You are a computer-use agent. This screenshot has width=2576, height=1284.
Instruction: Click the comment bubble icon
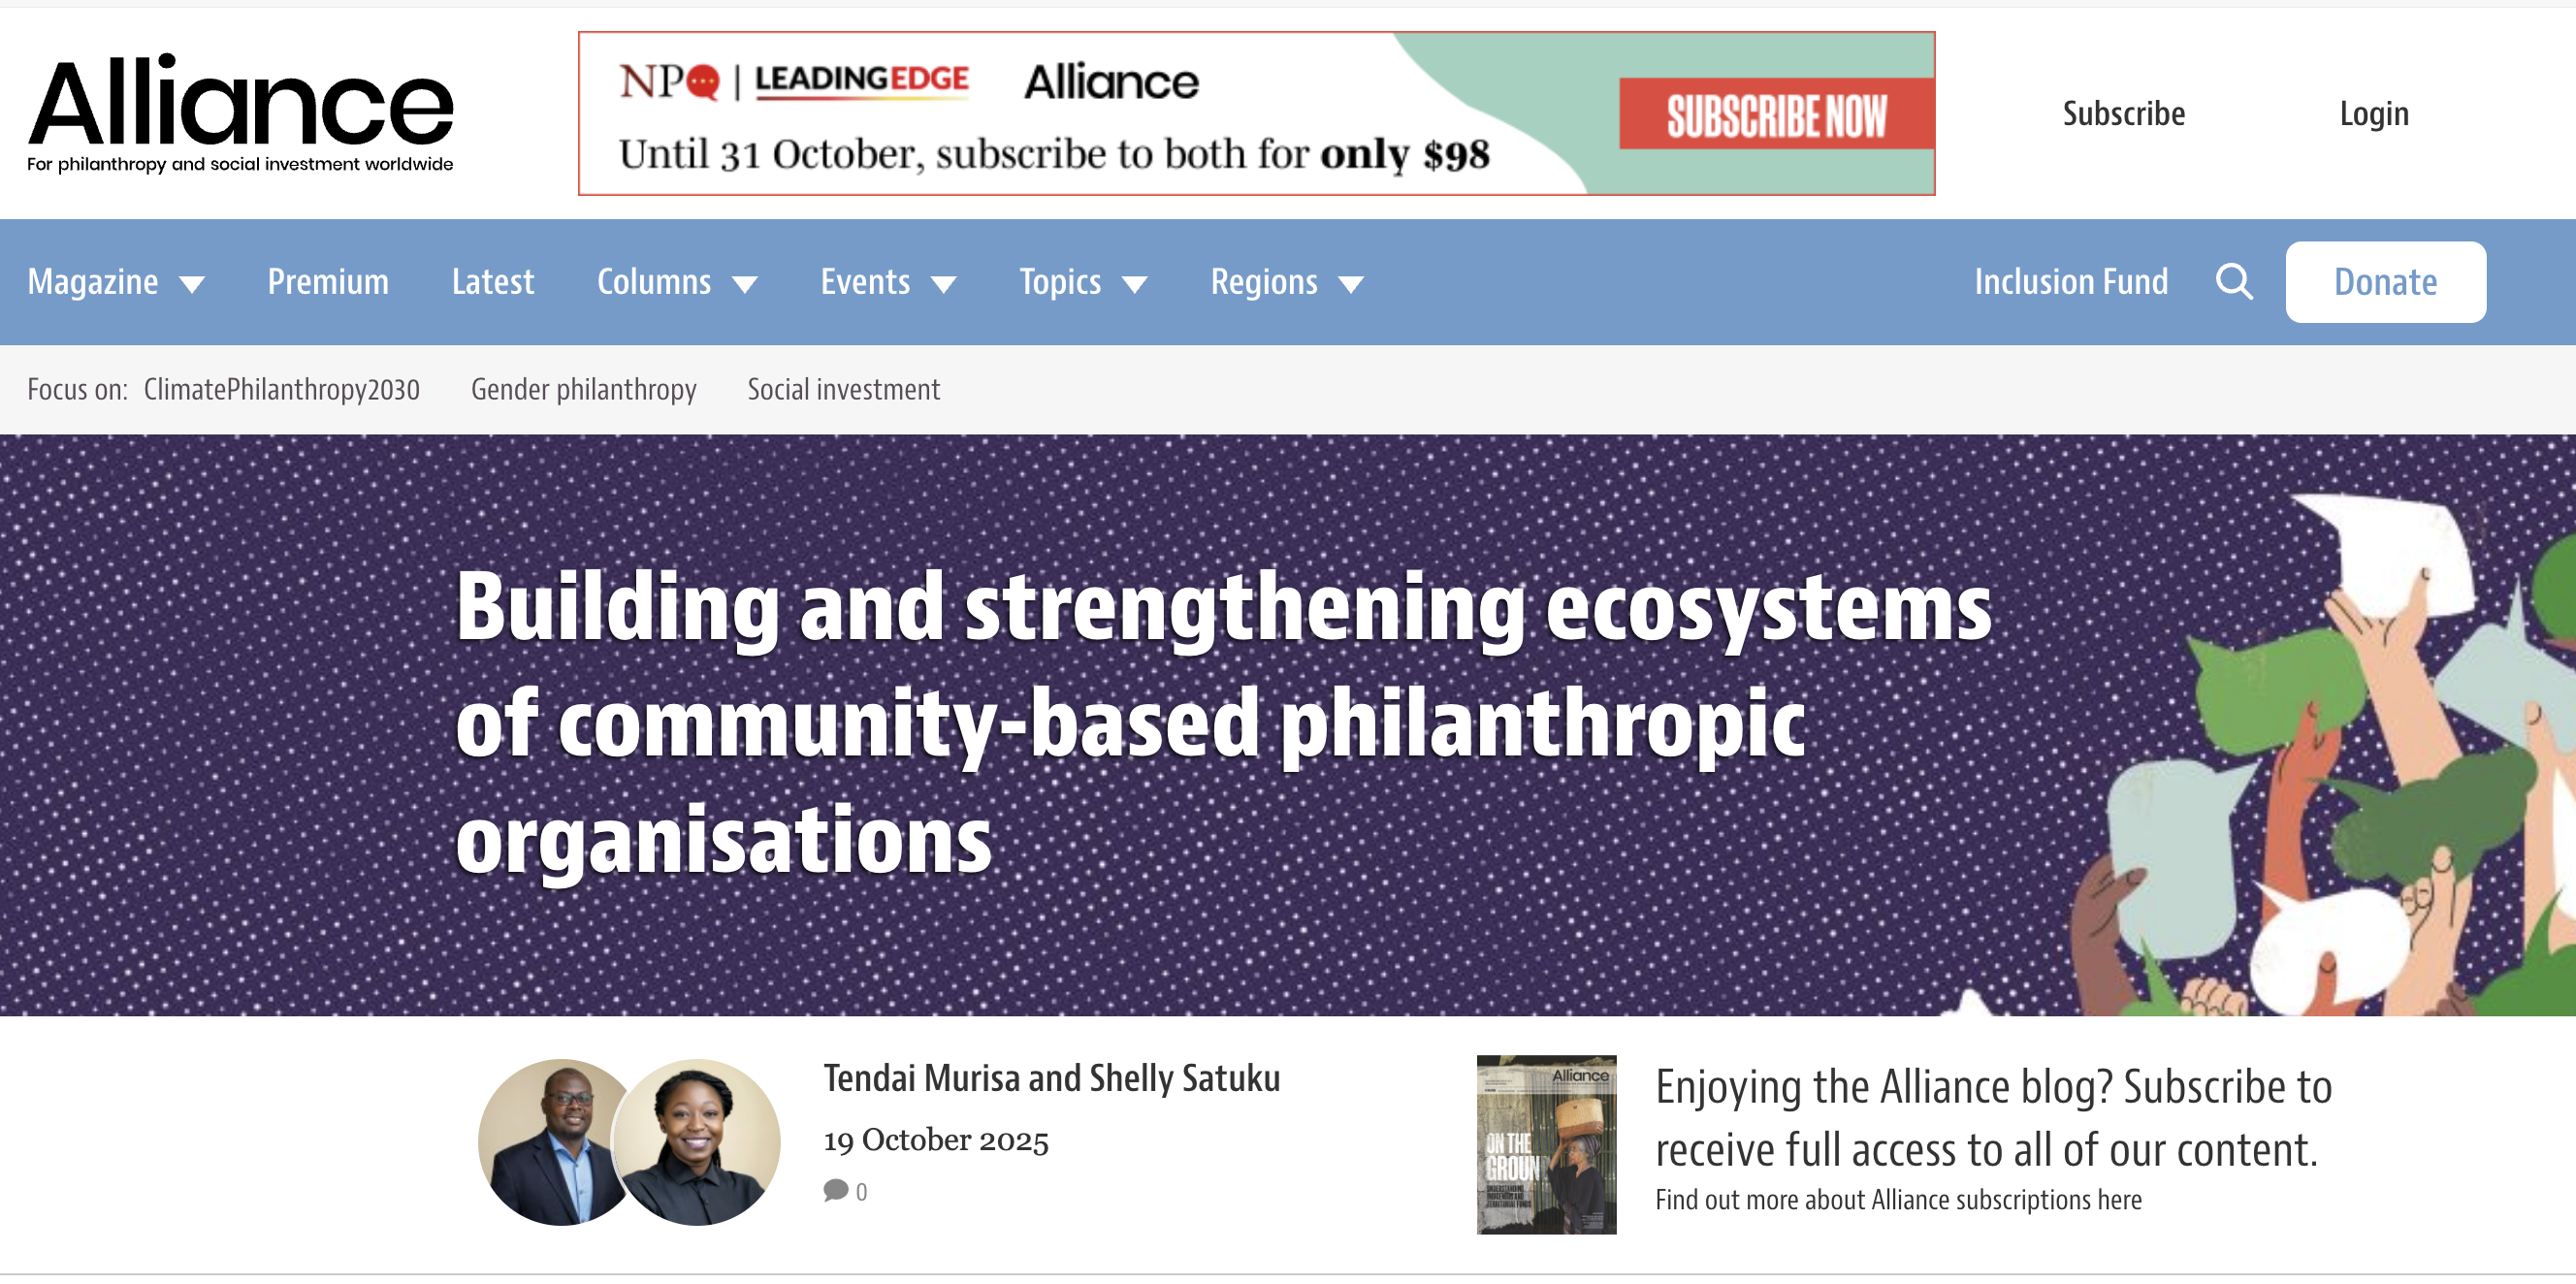[835, 1190]
